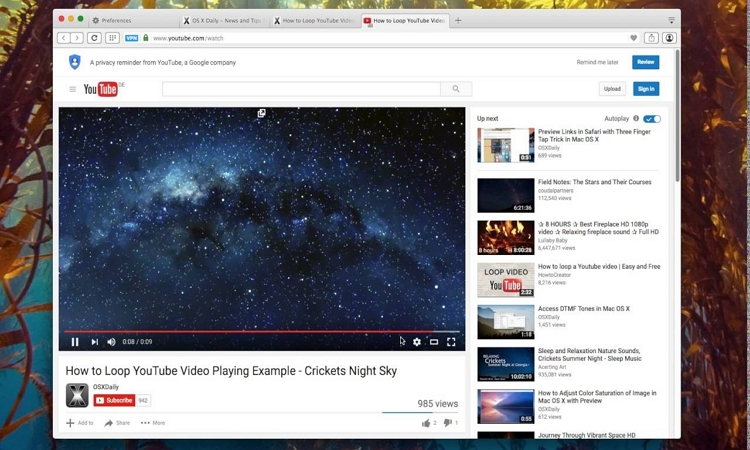750x450 pixels.
Task: Click the red Subscribe button
Action: pos(114,400)
